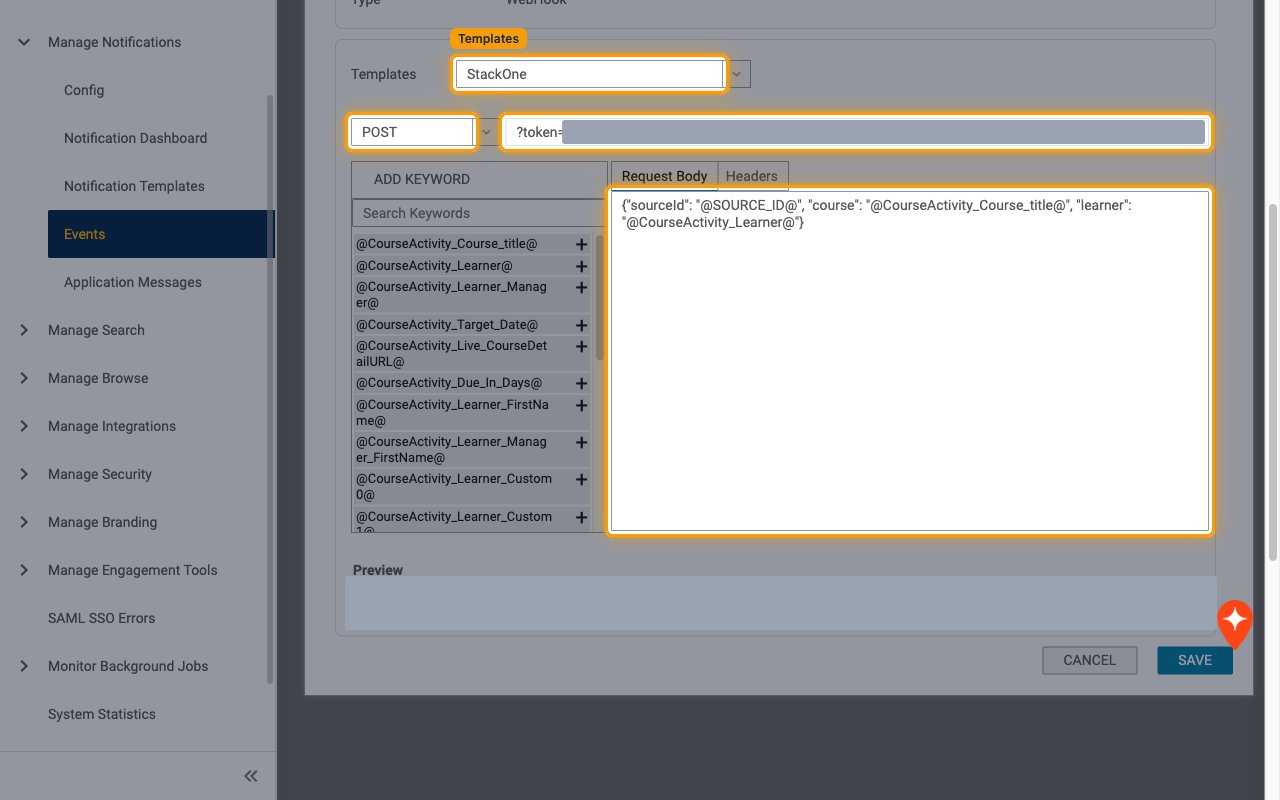The height and width of the screenshot is (800, 1280).
Task: Expand the Manage Security section
Action: coord(24,474)
